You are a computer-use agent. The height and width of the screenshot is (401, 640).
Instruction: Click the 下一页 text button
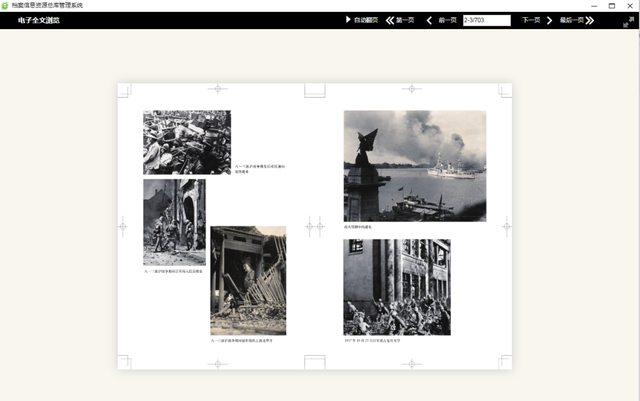coord(531,20)
